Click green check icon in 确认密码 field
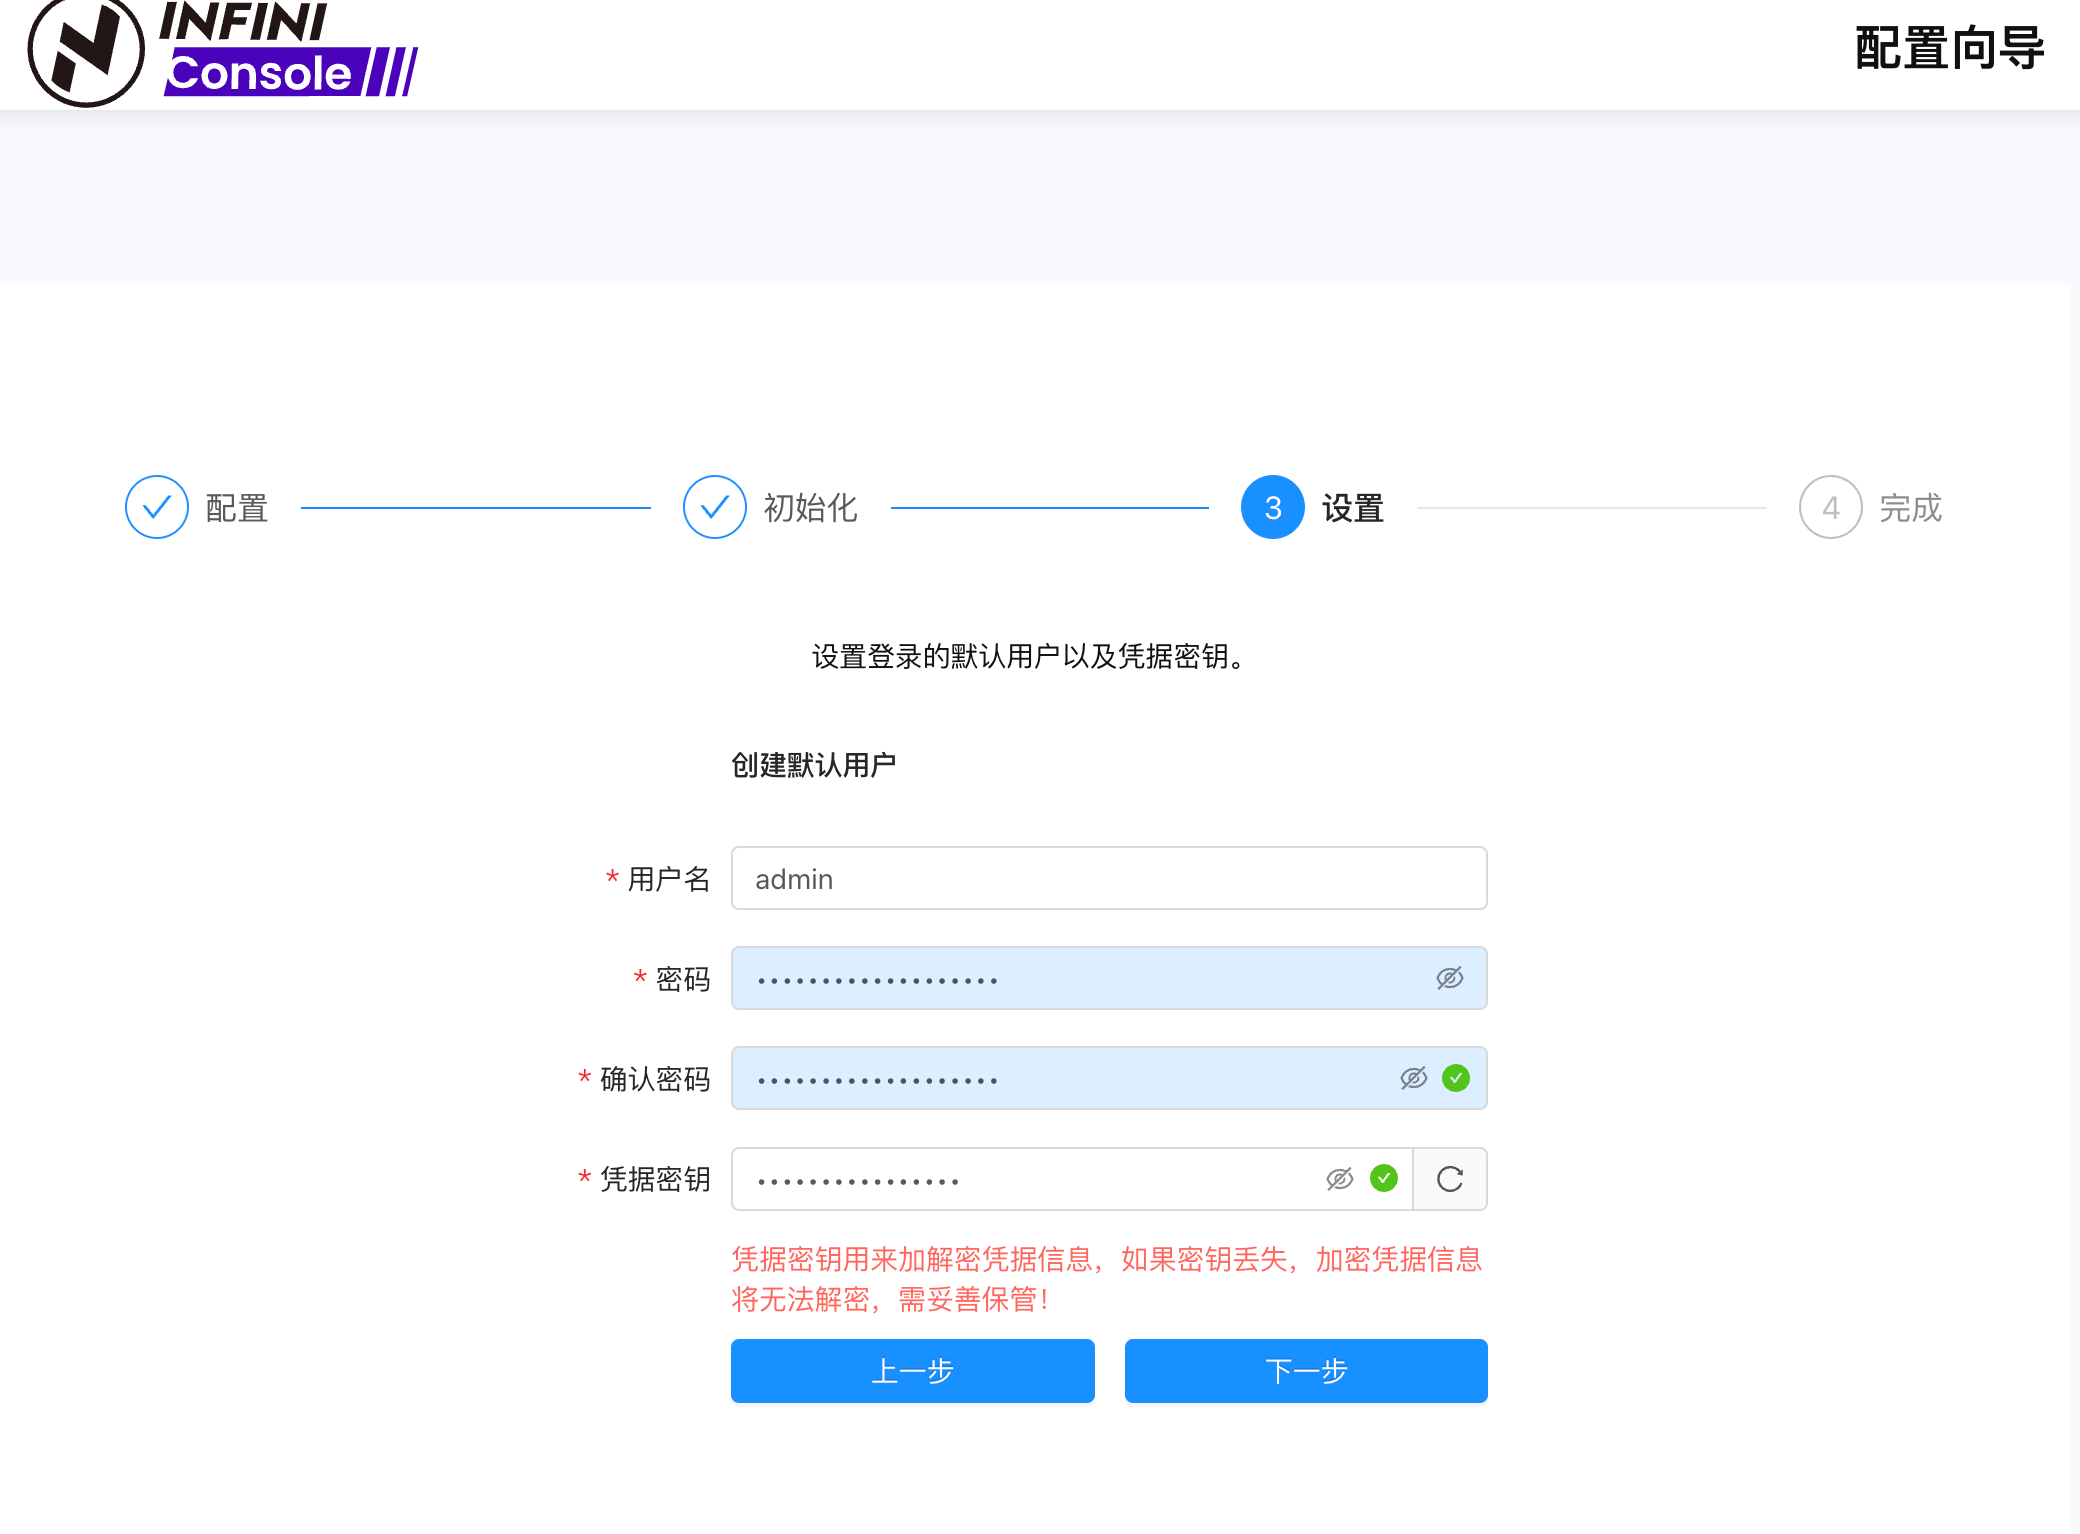The width and height of the screenshot is (2080, 1534). (1456, 1078)
